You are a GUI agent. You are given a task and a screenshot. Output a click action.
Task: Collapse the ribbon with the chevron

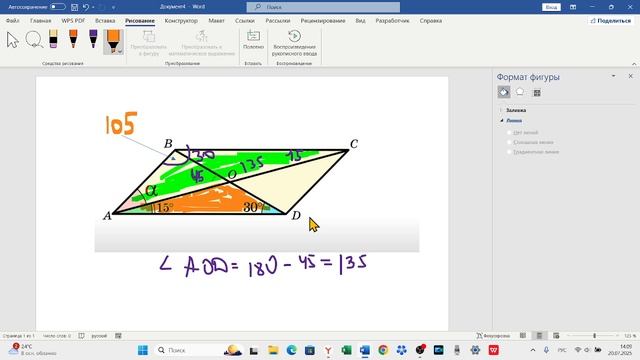(x=634, y=64)
